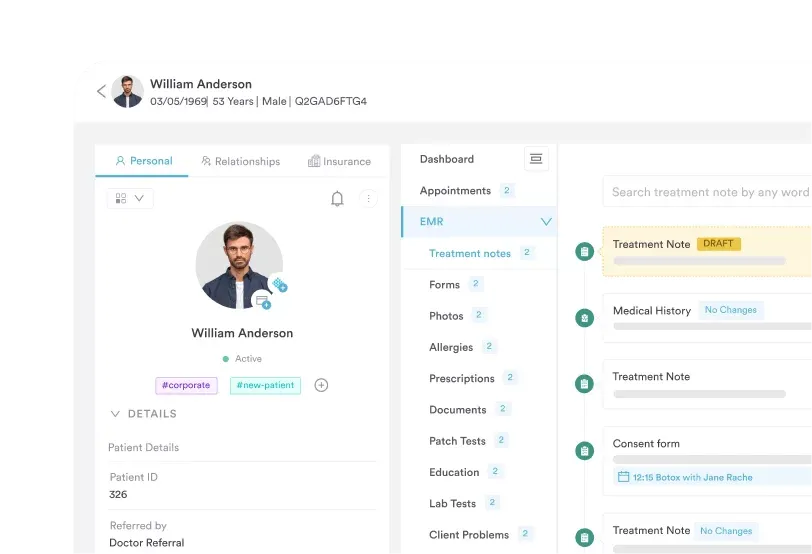Click the #corporate tag
This screenshot has height=554, width=812.
(x=186, y=385)
